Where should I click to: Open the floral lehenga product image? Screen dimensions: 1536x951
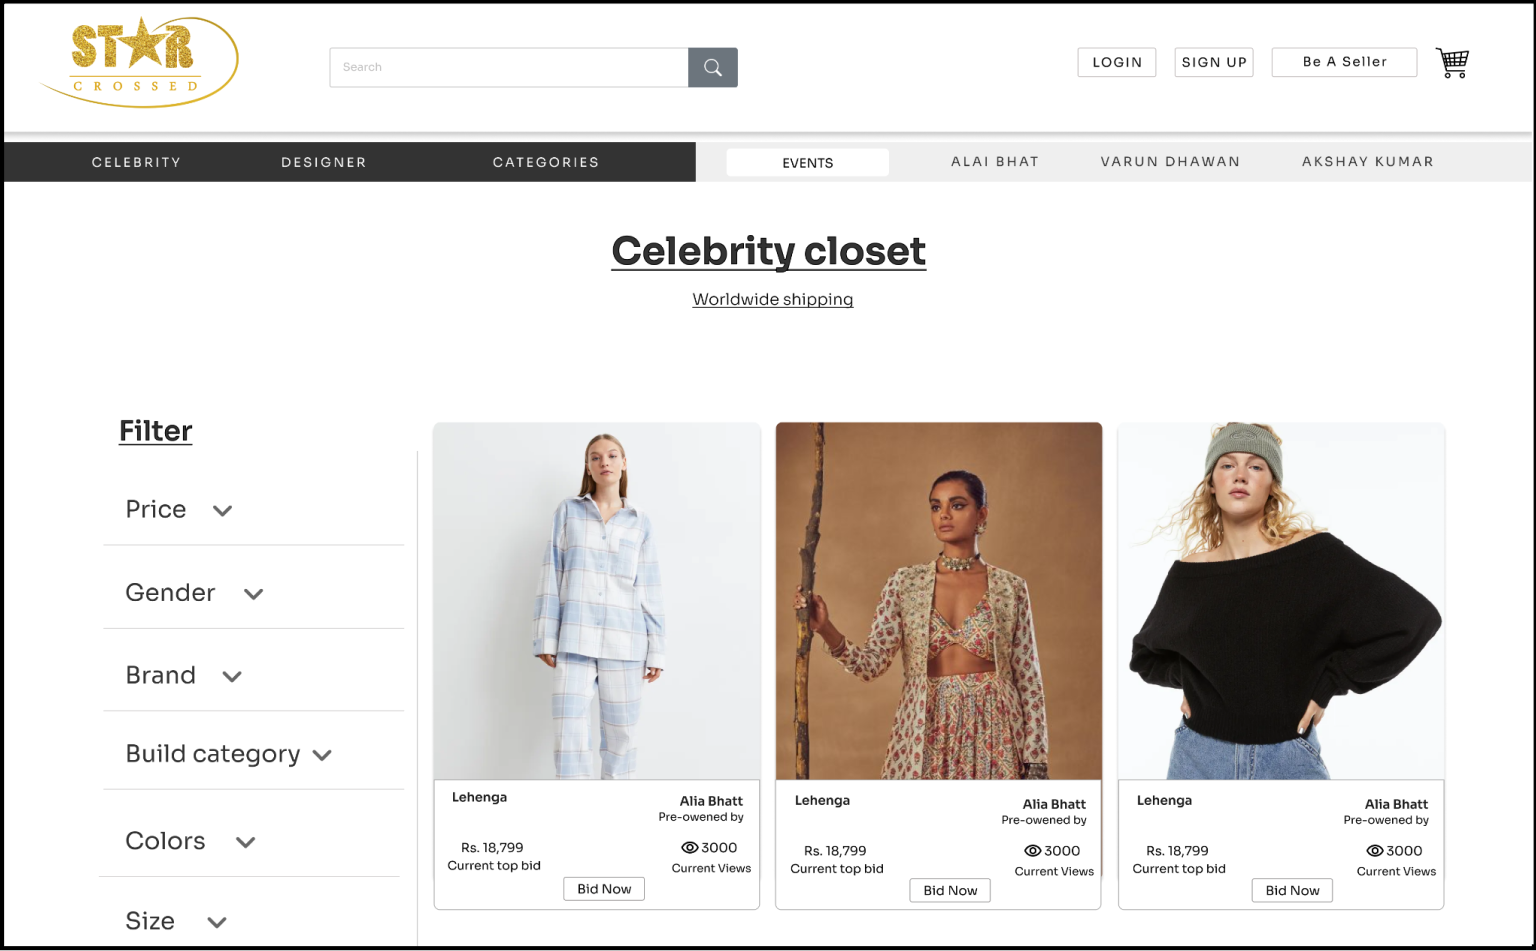point(938,600)
